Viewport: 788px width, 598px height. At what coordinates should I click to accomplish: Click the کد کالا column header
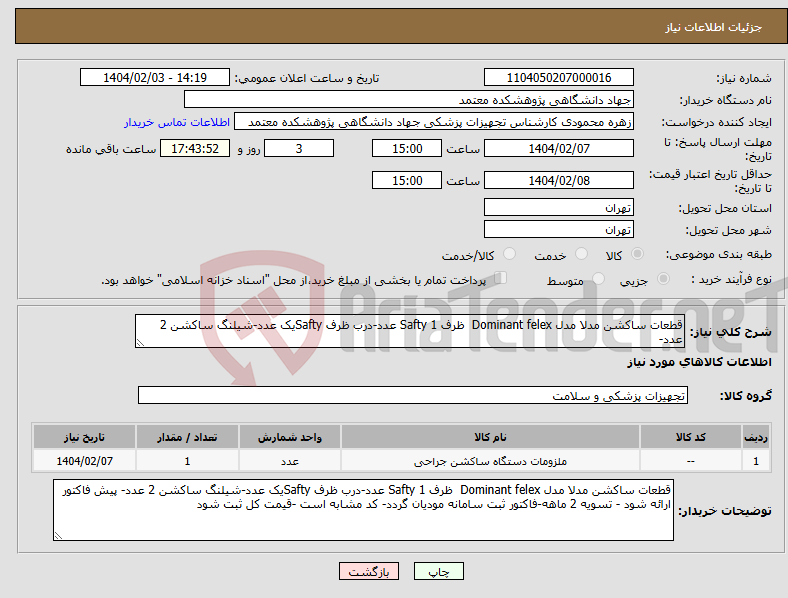(x=691, y=437)
